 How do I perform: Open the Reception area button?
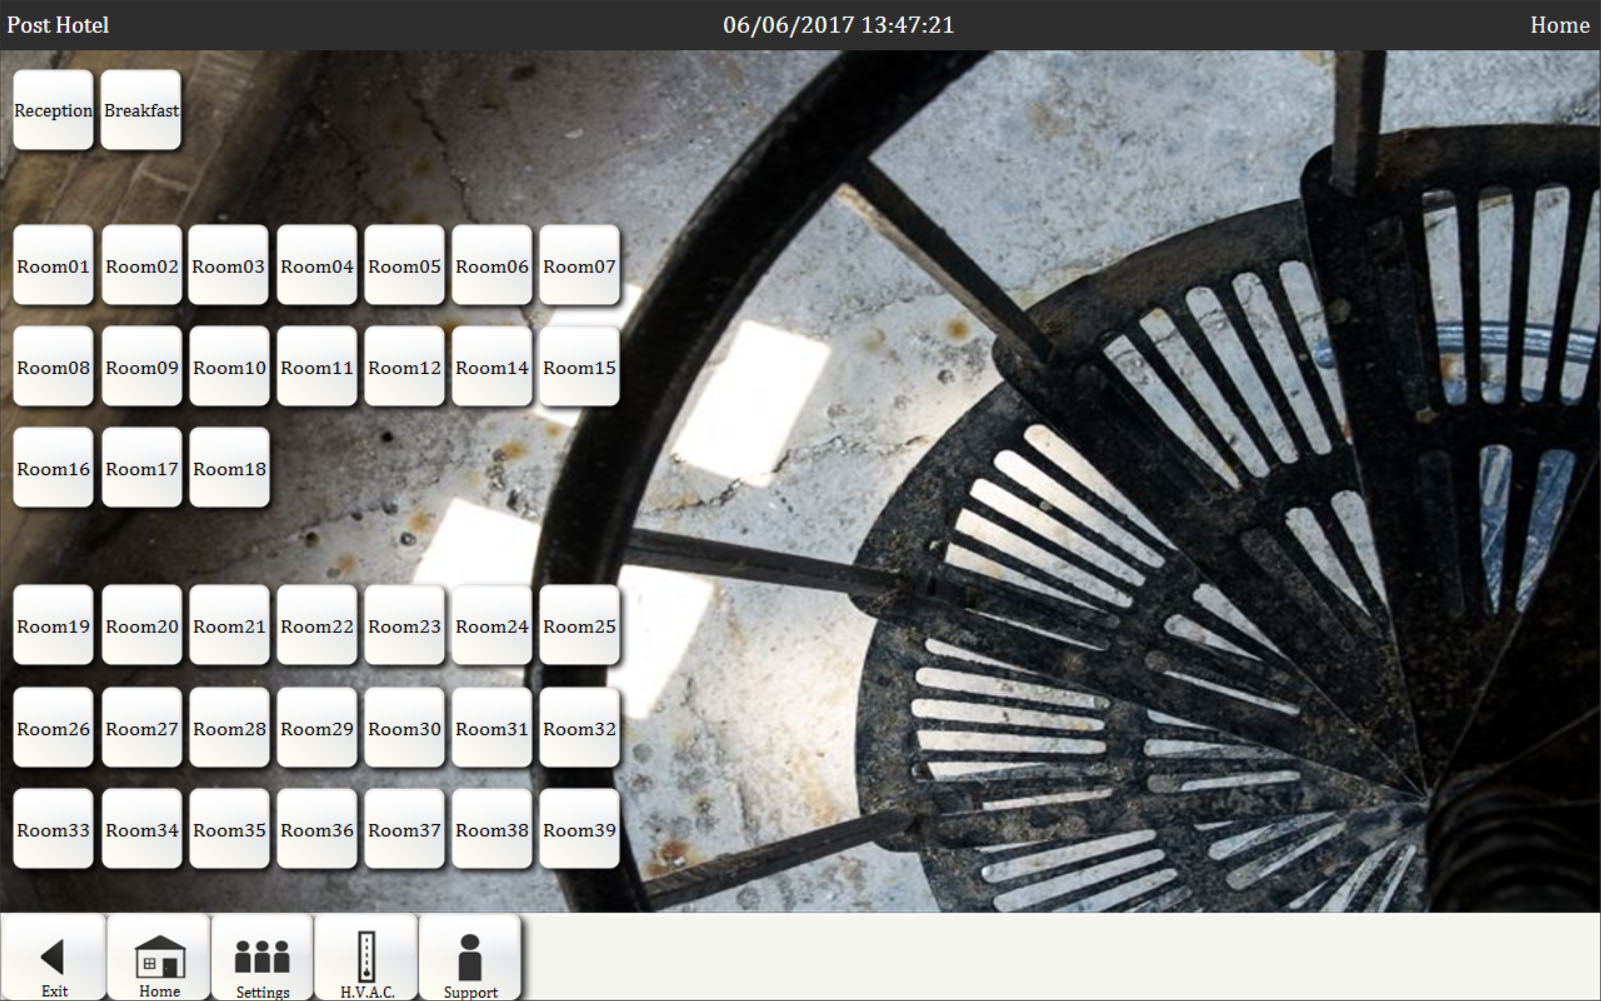point(53,110)
